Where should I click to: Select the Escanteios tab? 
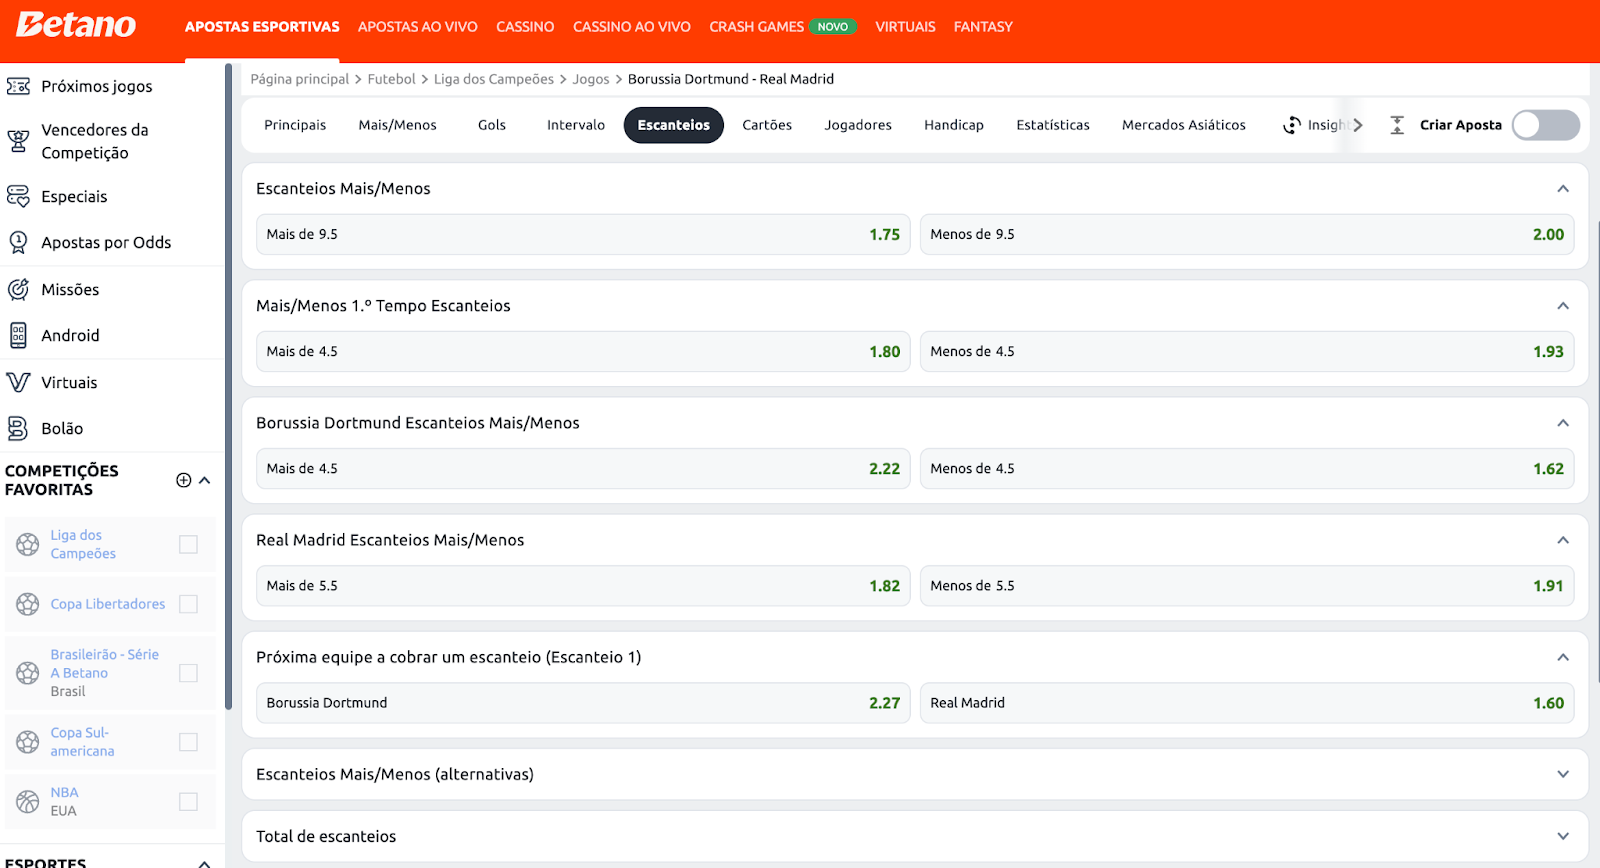click(674, 125)
